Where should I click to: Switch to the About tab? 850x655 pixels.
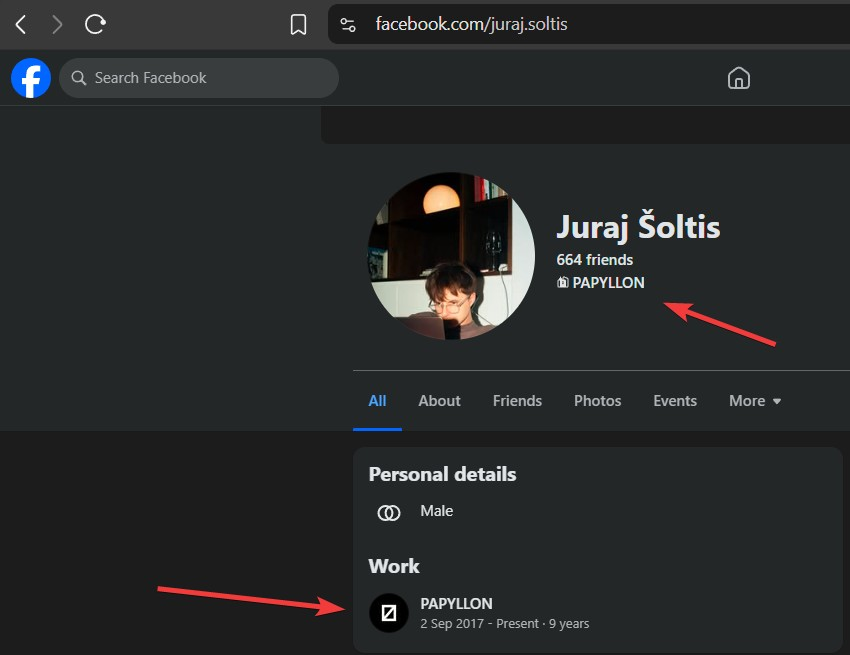tap(439, 401)
